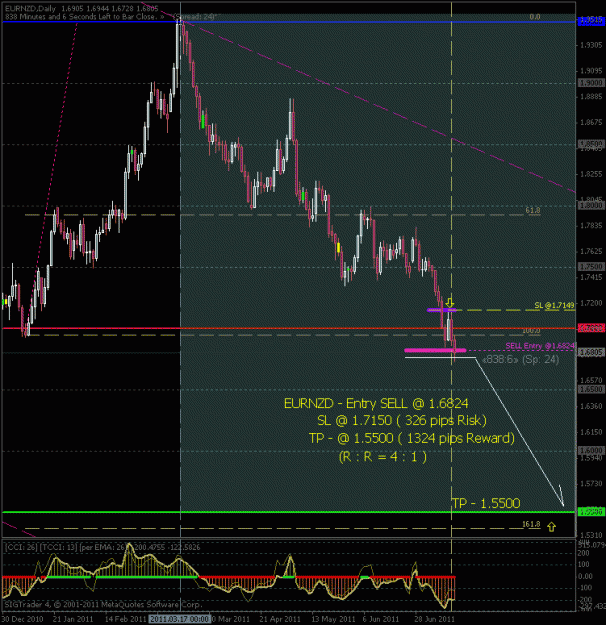
Task: Click the 1.7200 price scale value
Action: (x=591, y=303)
